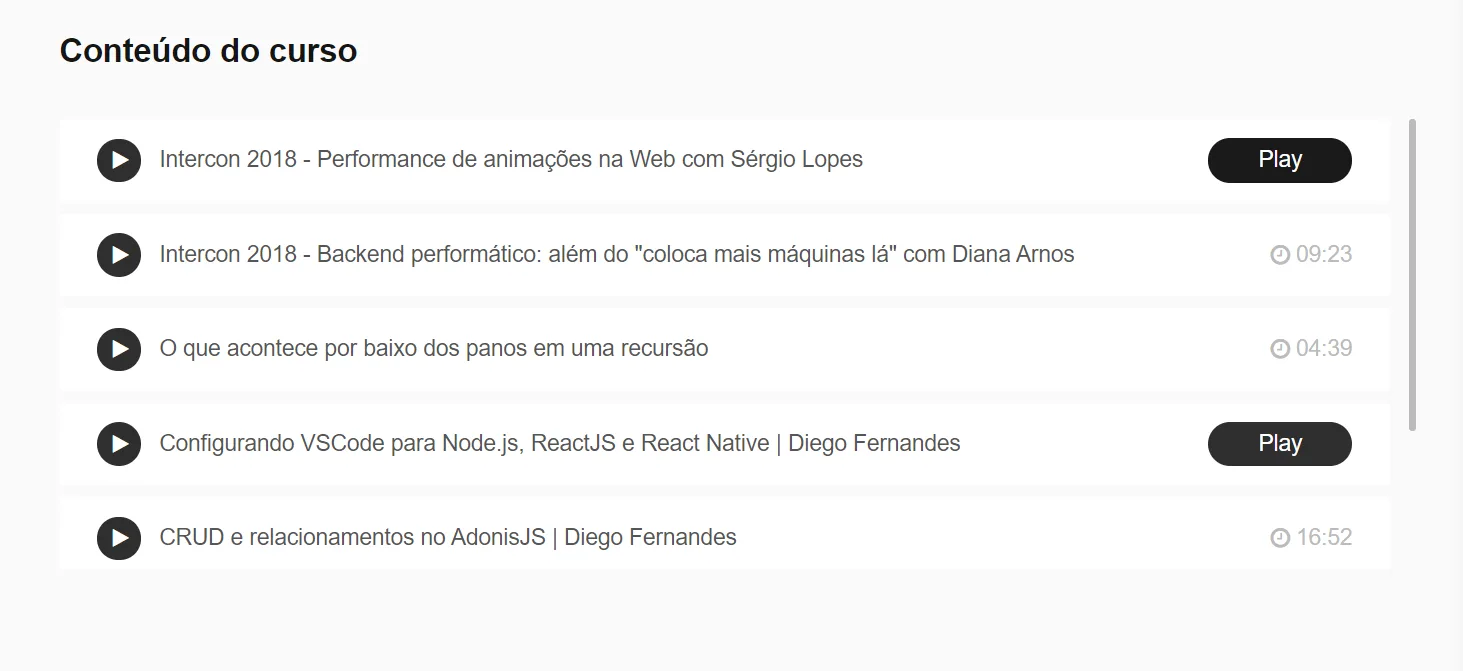Click play icon for CRUD AdonisJS lesson
The image size is (1463, 671).
(119, 538)
